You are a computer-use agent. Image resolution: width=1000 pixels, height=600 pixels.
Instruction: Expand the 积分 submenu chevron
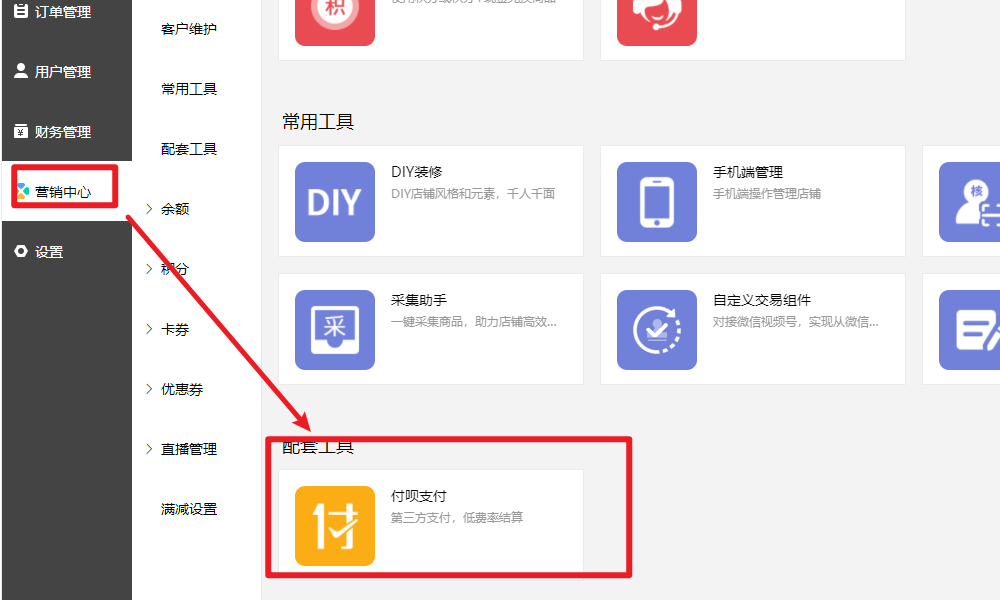tap(149, 269)
